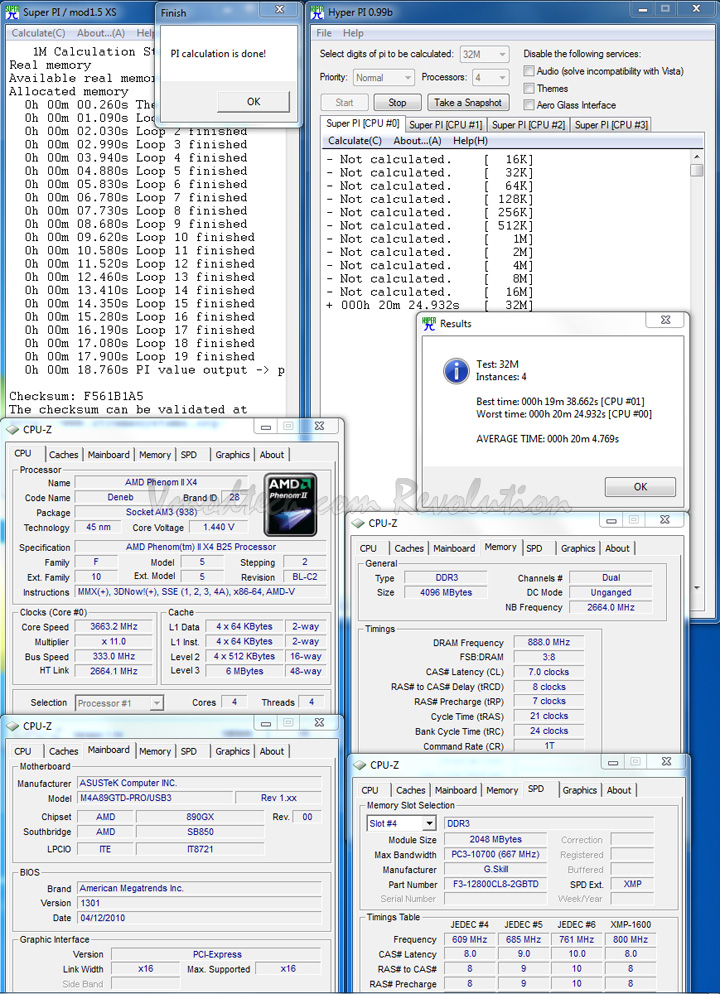Open Caches tab in CPU-Z CPU window
This screenshot has width=720, height=994.
pos(63,455)
